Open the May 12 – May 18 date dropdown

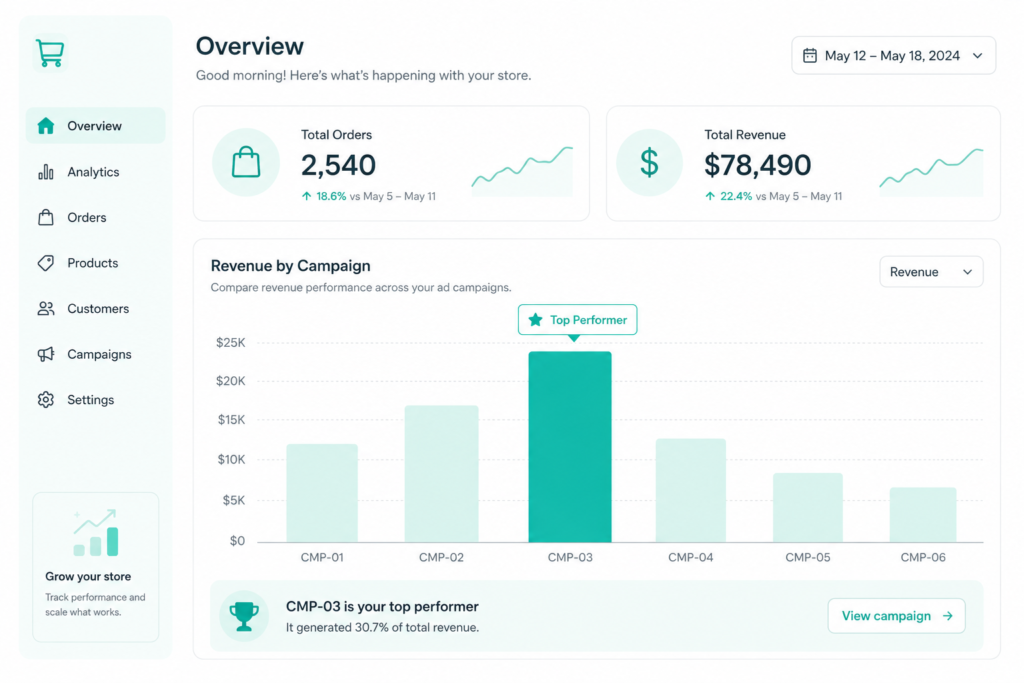[x=893, y=56]
